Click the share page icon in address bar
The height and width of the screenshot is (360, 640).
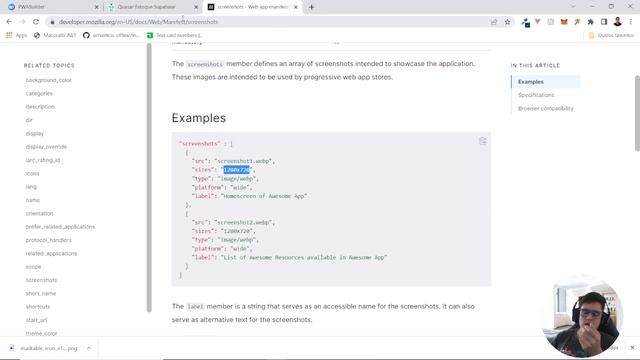(x=494, y=22)
